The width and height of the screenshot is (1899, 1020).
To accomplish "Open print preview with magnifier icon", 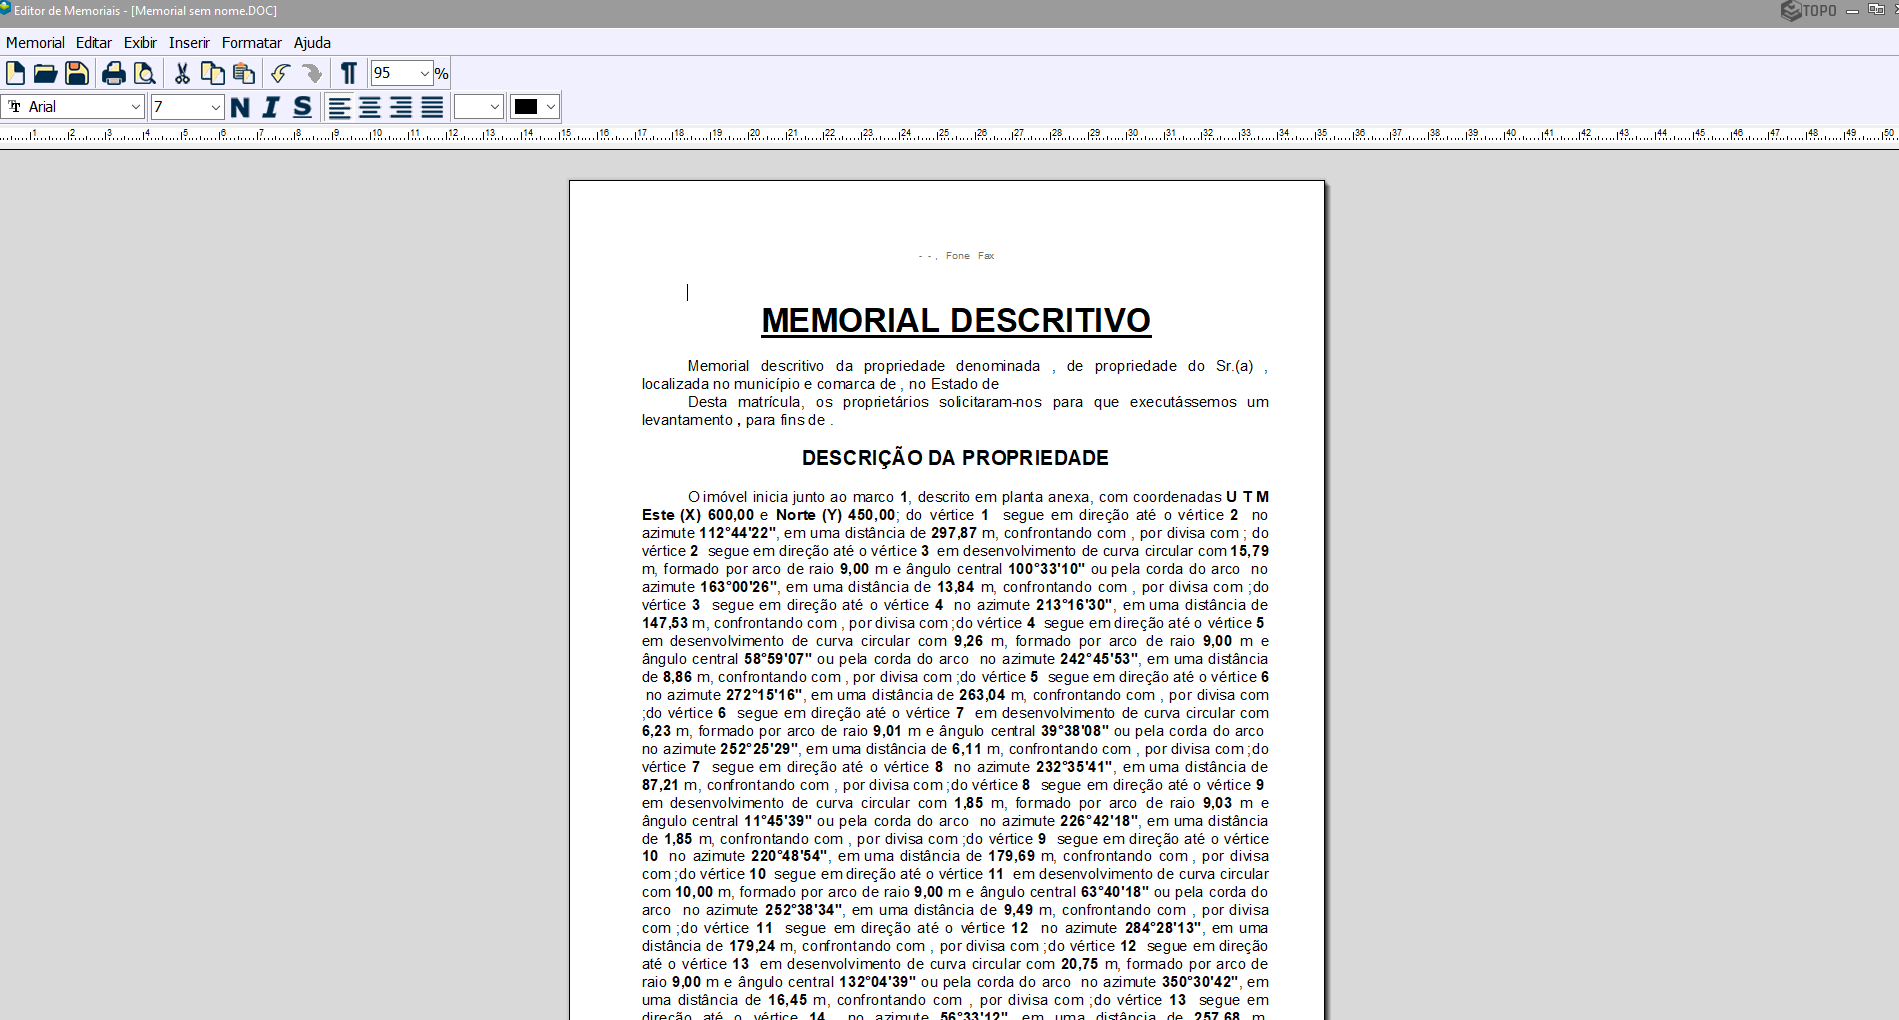I will (x=145, y=73).
